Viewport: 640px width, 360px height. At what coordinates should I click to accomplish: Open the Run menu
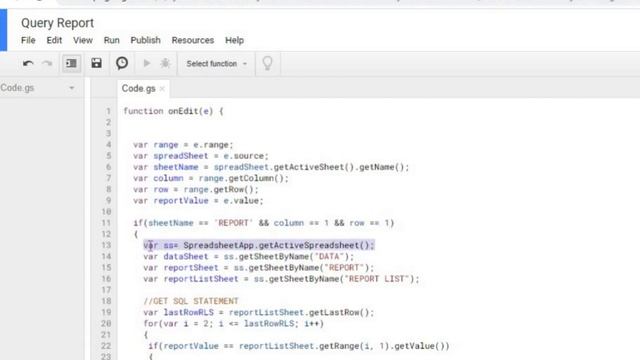click(x=111, y=40)
